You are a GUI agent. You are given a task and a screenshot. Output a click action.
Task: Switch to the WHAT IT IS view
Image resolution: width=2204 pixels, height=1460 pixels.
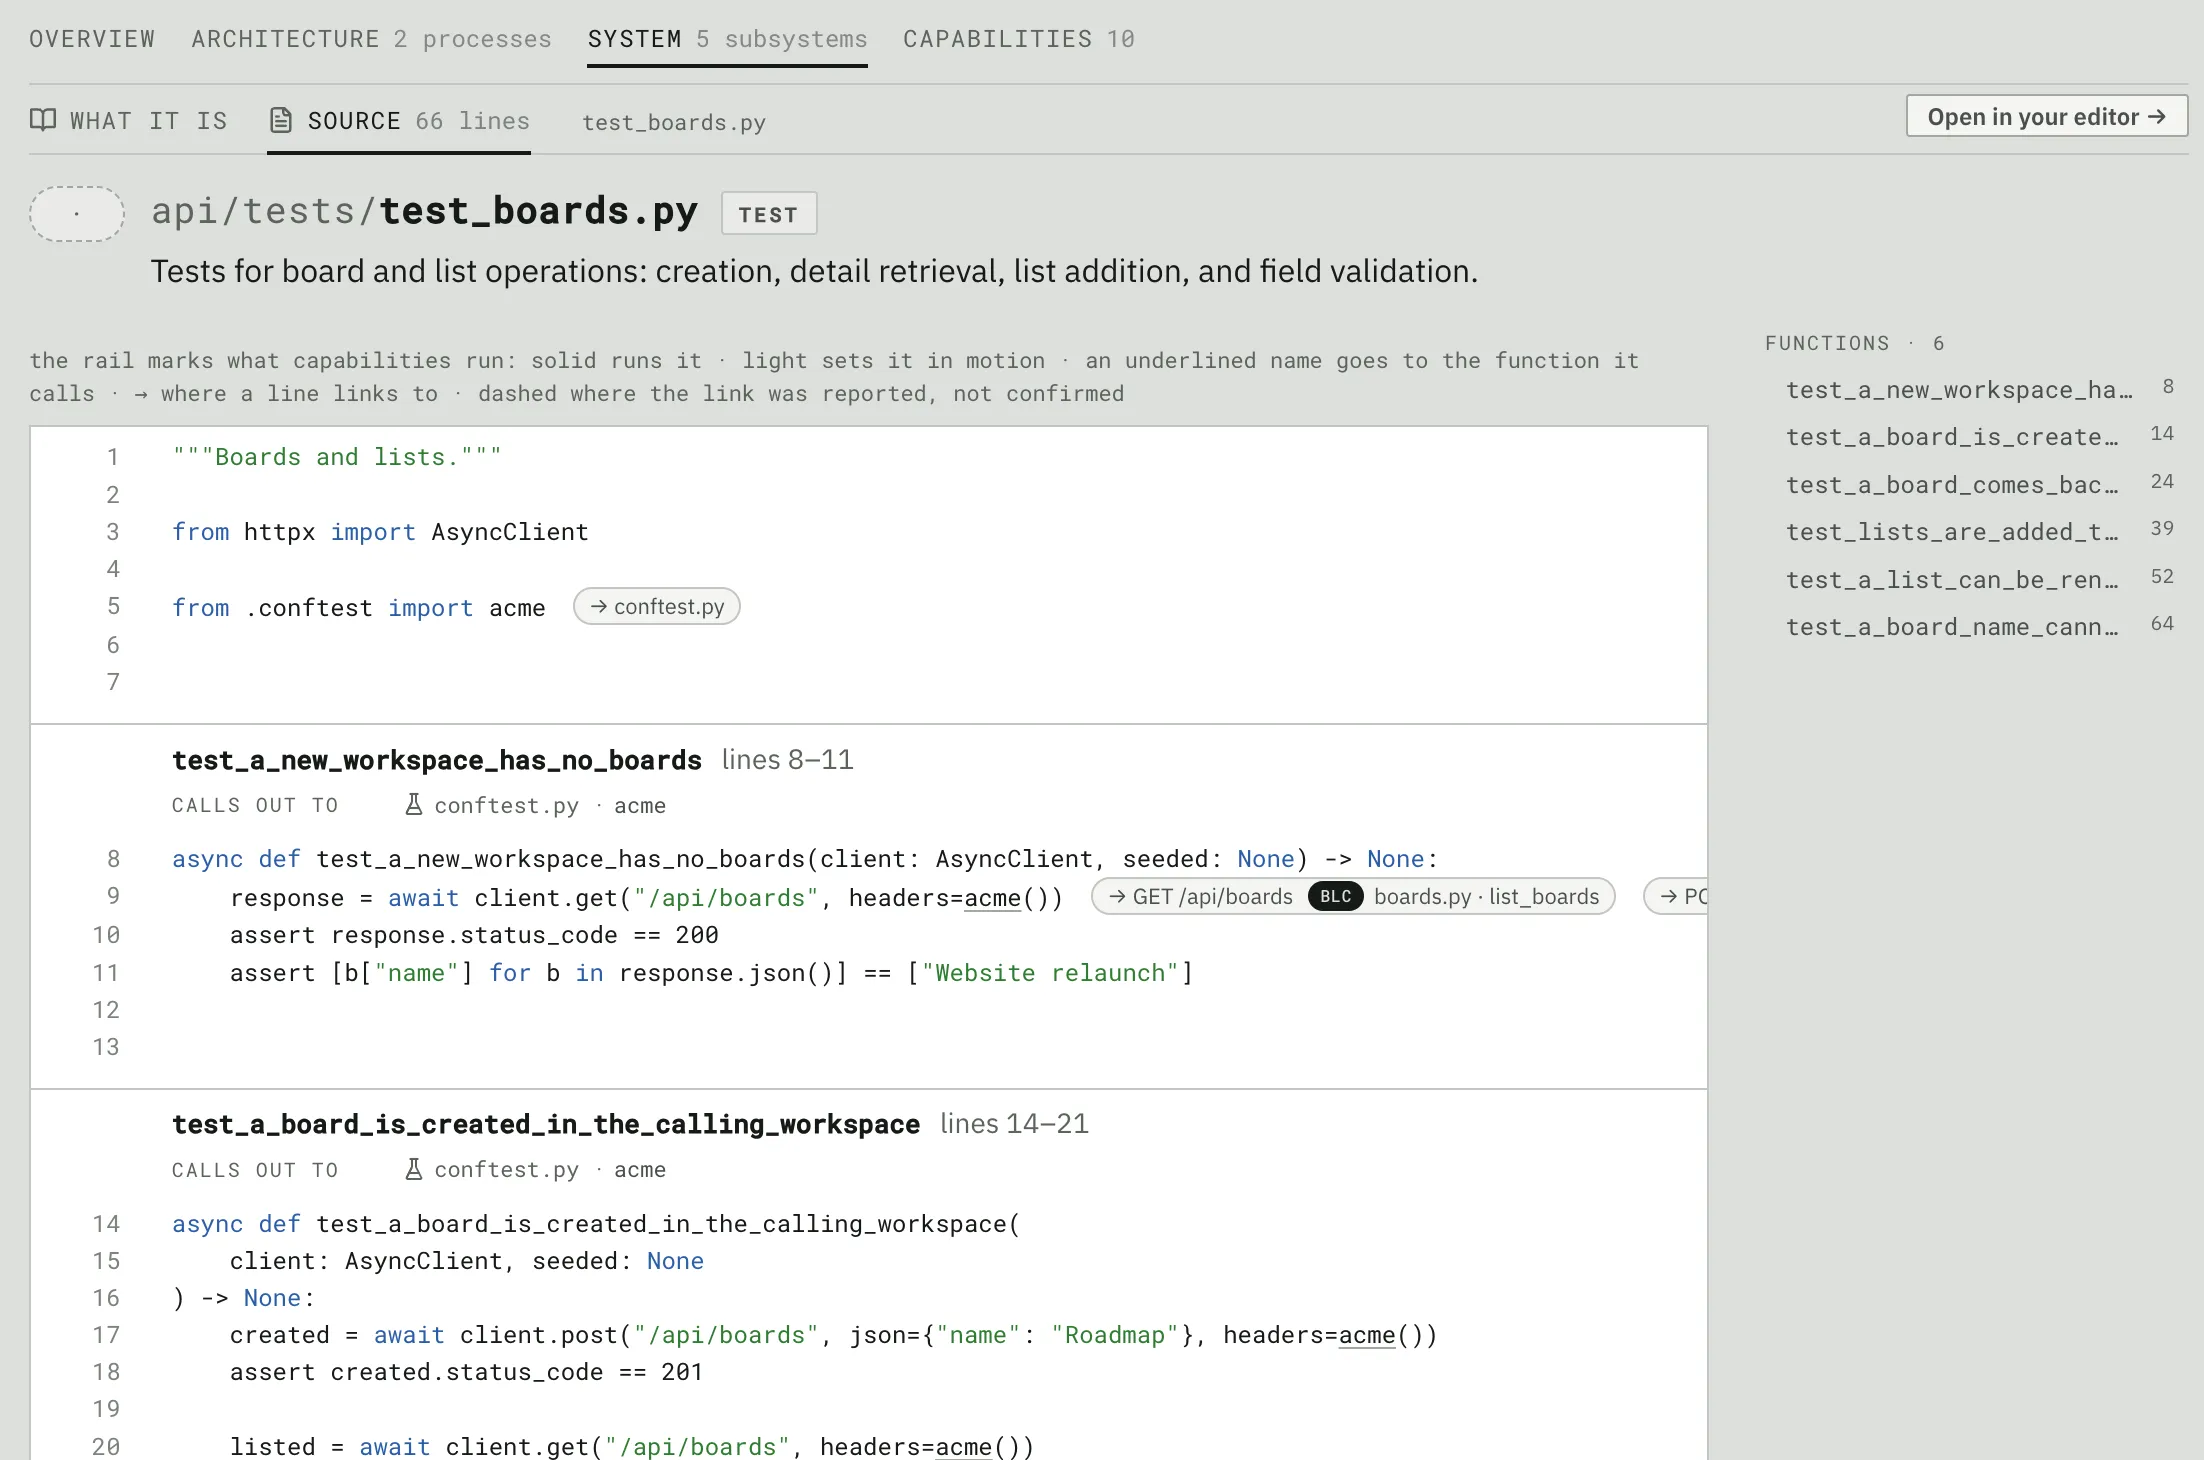(129, 121)
